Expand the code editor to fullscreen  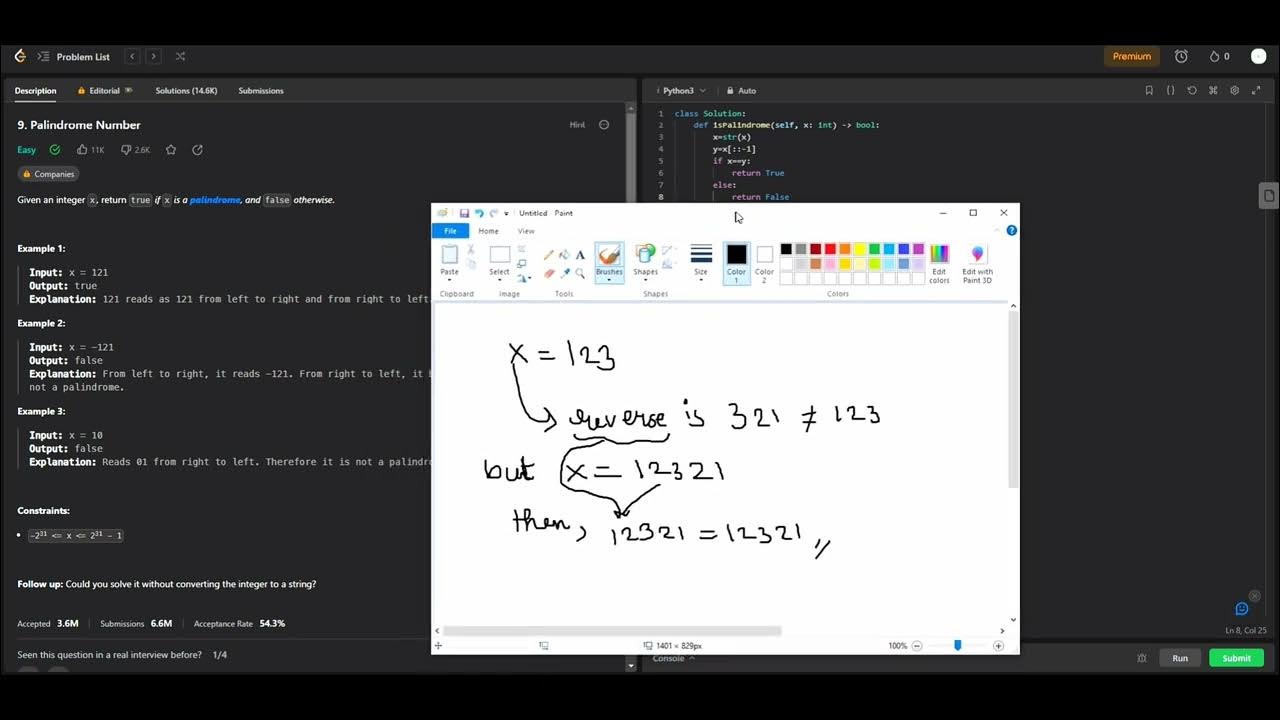point(1256,90)
